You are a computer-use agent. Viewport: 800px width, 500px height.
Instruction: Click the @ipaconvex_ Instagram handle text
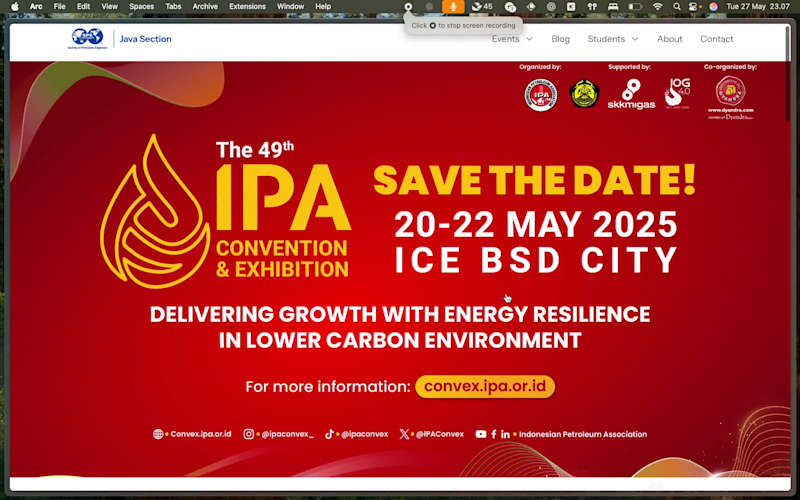coord(287,434)
